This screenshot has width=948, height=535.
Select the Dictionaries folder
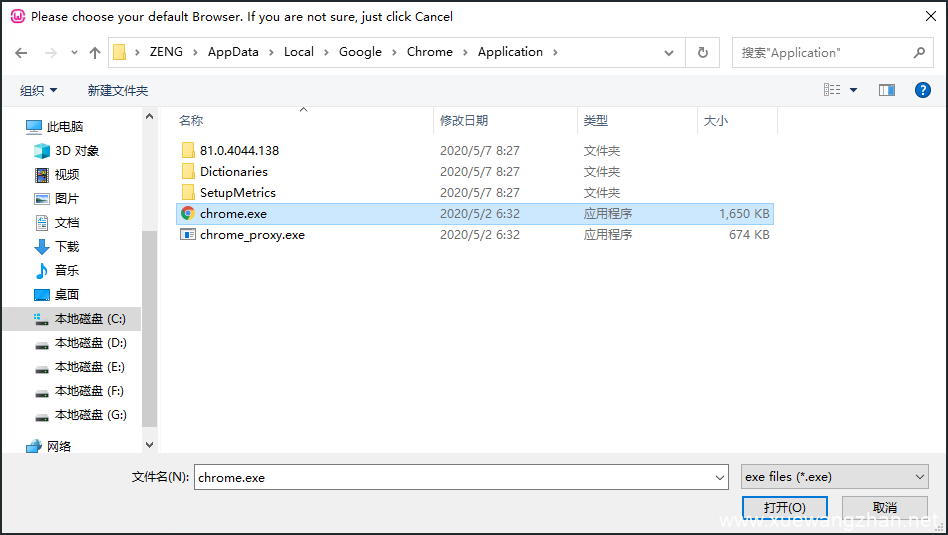tap(233, 172)
